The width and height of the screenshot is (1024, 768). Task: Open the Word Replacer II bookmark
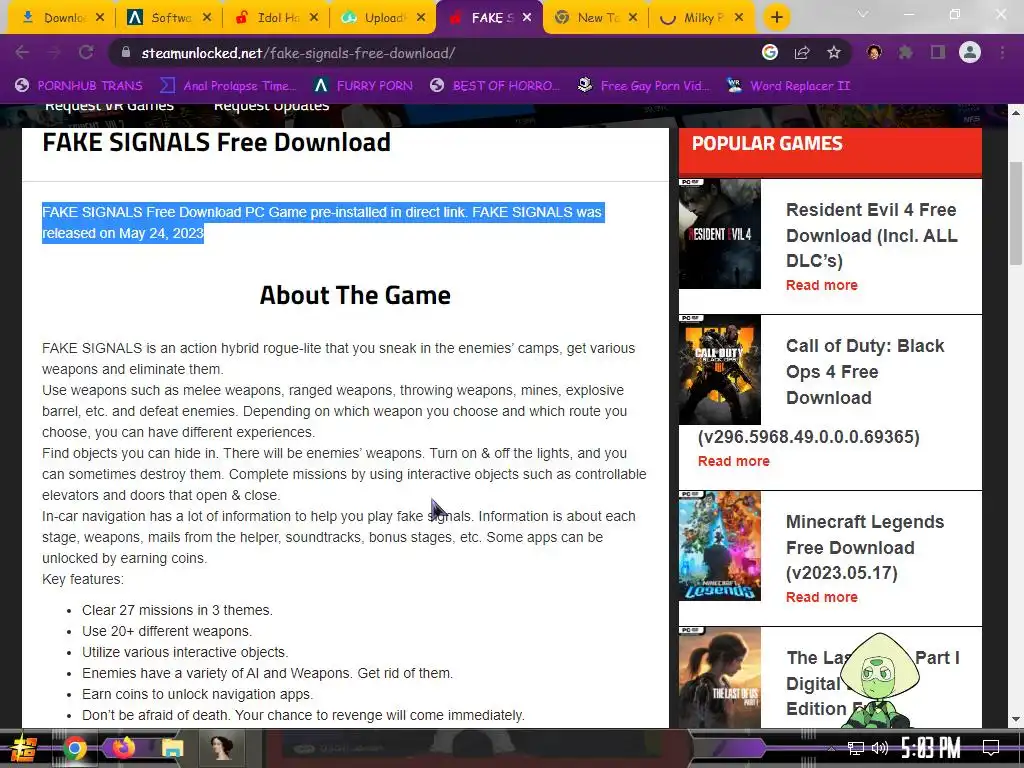789,86
